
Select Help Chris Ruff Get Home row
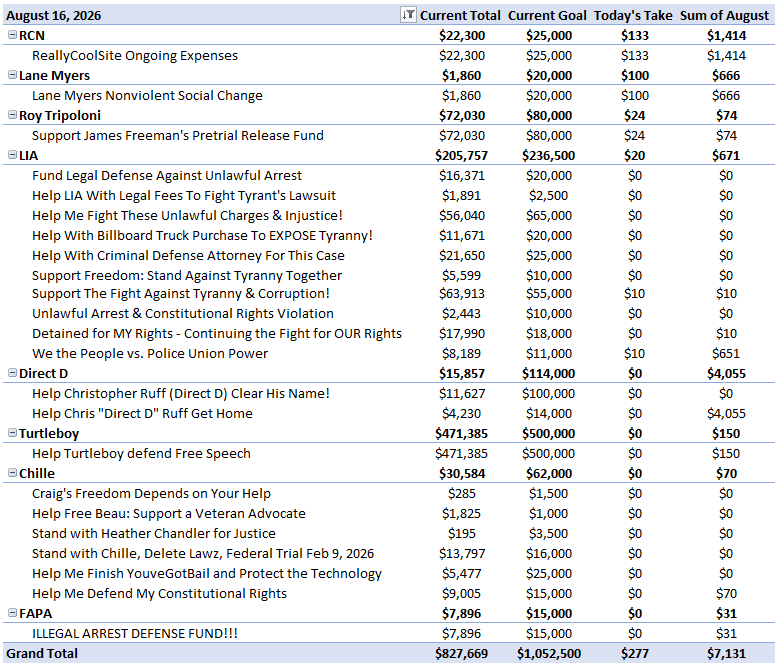pyautogui.click(x=142, y=413)
